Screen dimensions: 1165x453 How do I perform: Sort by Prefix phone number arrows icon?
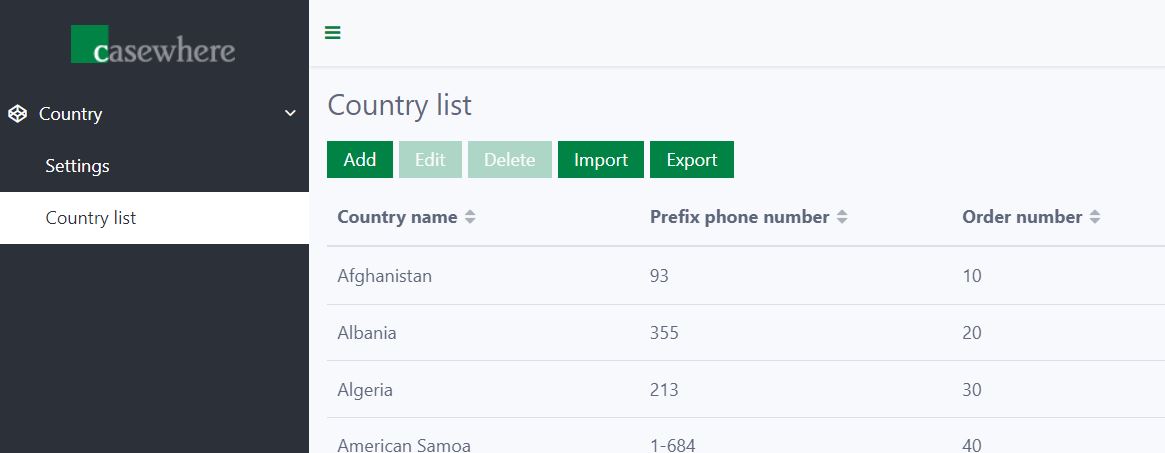pos(842,217)
